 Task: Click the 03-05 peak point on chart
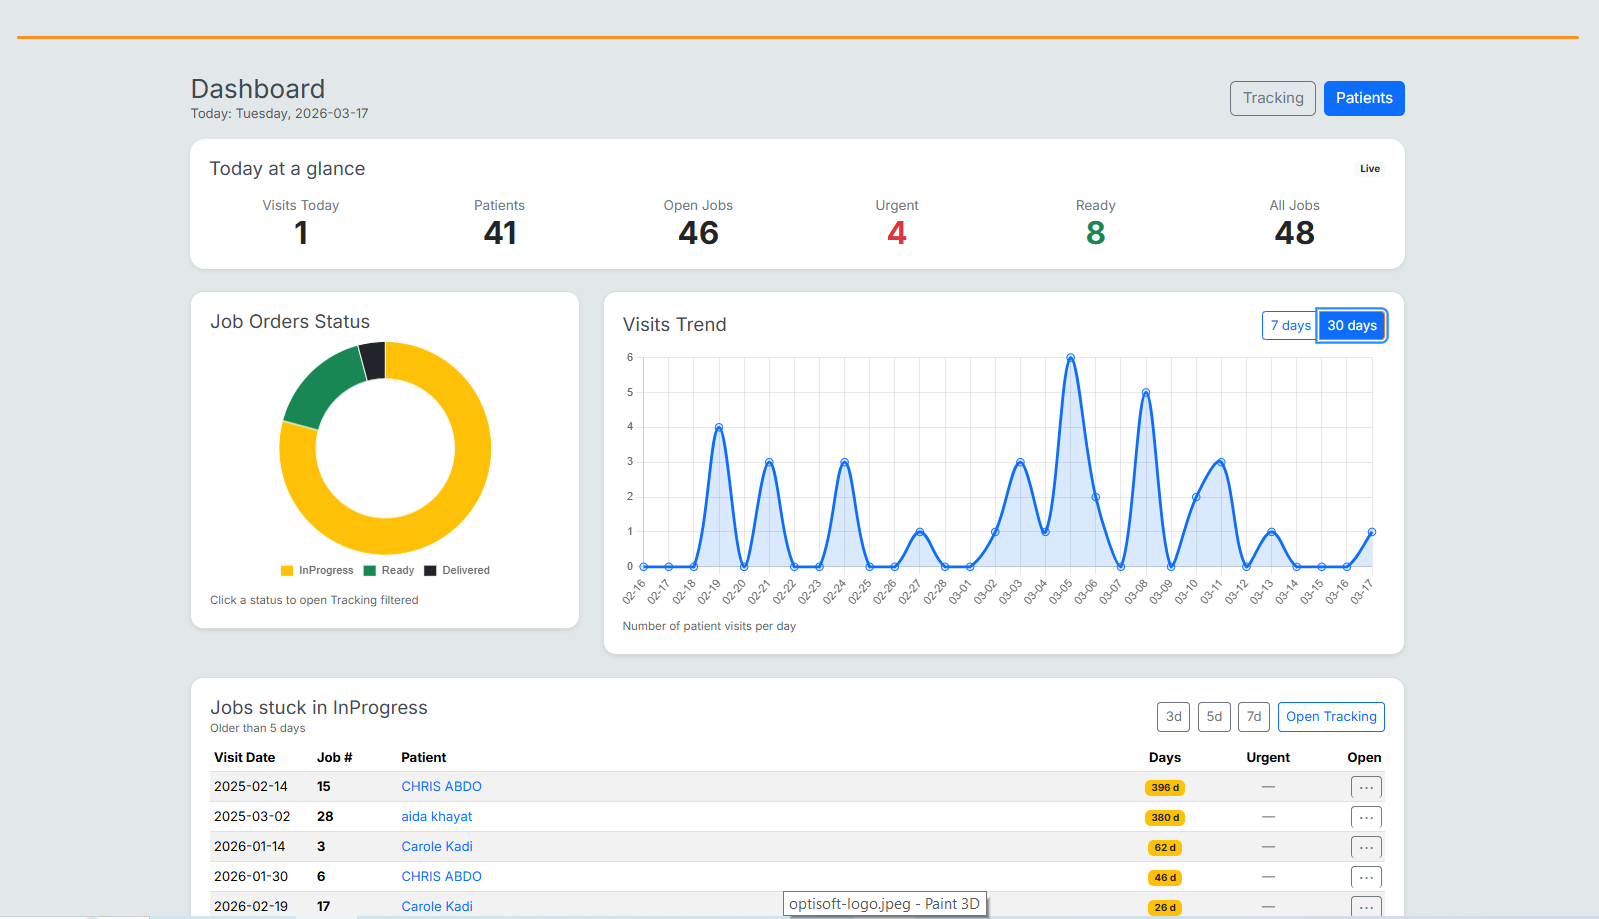tap(1070, 358)
